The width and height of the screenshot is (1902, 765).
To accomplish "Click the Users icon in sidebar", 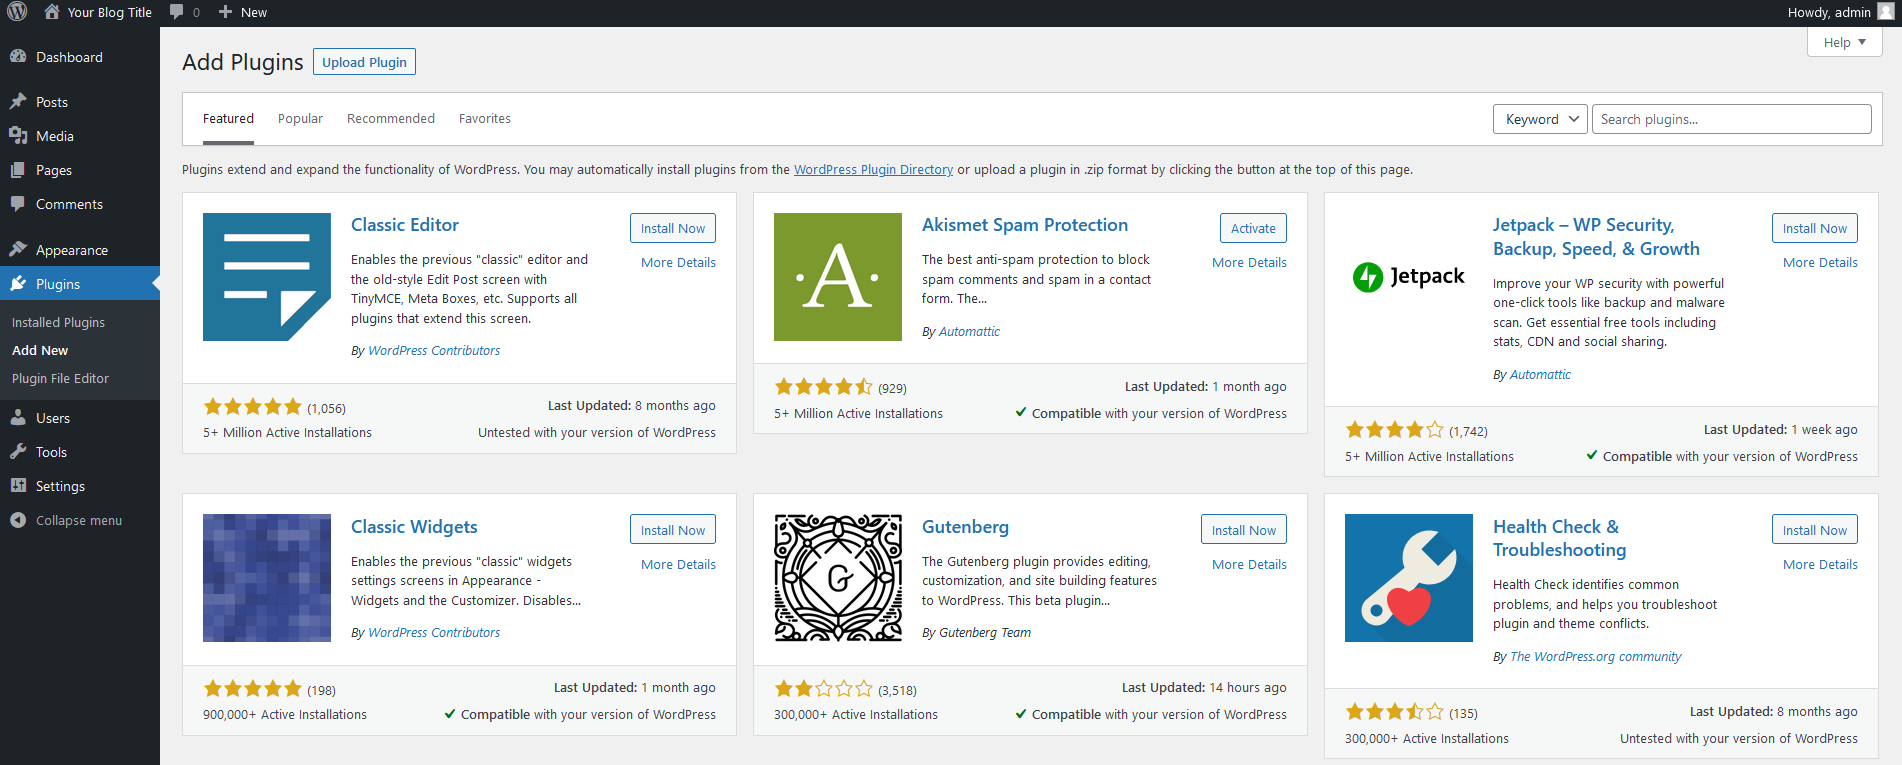I will [18, 418].
